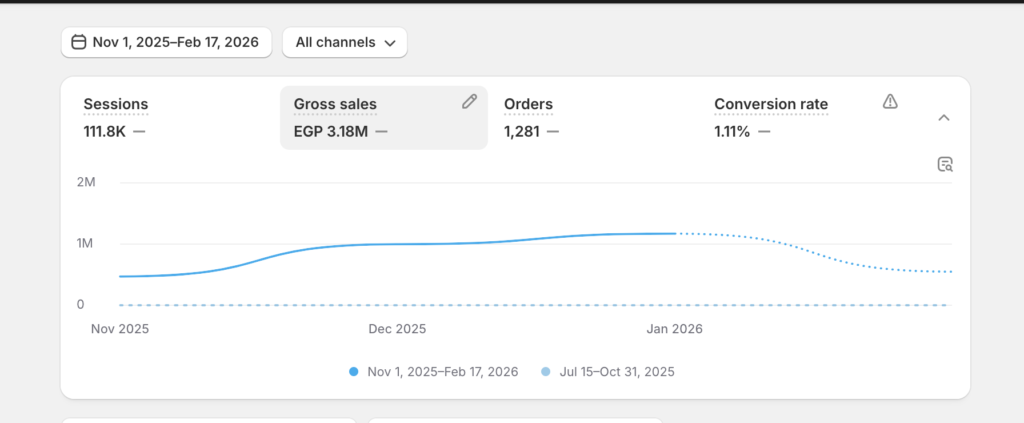
Task: Open the report explore icon above the chart
Action: coord(944,164)
